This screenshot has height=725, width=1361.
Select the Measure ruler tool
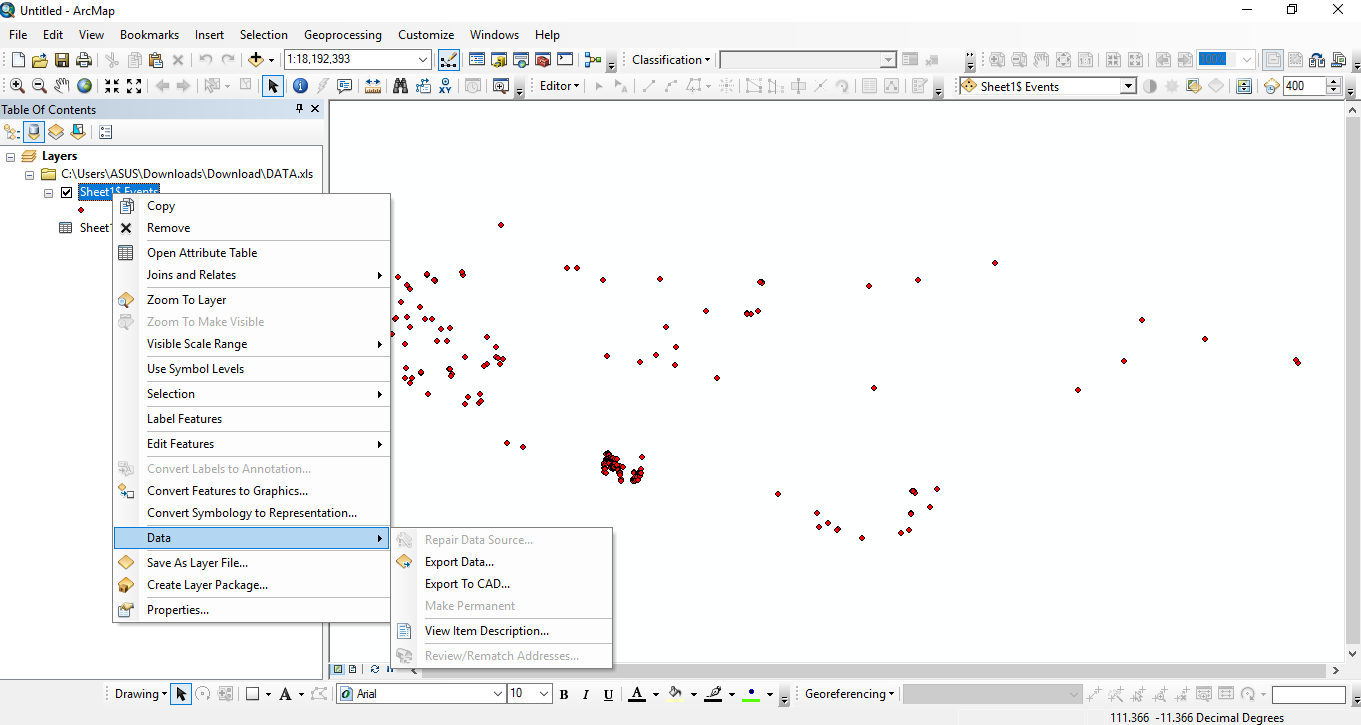[x=372, y=86]
